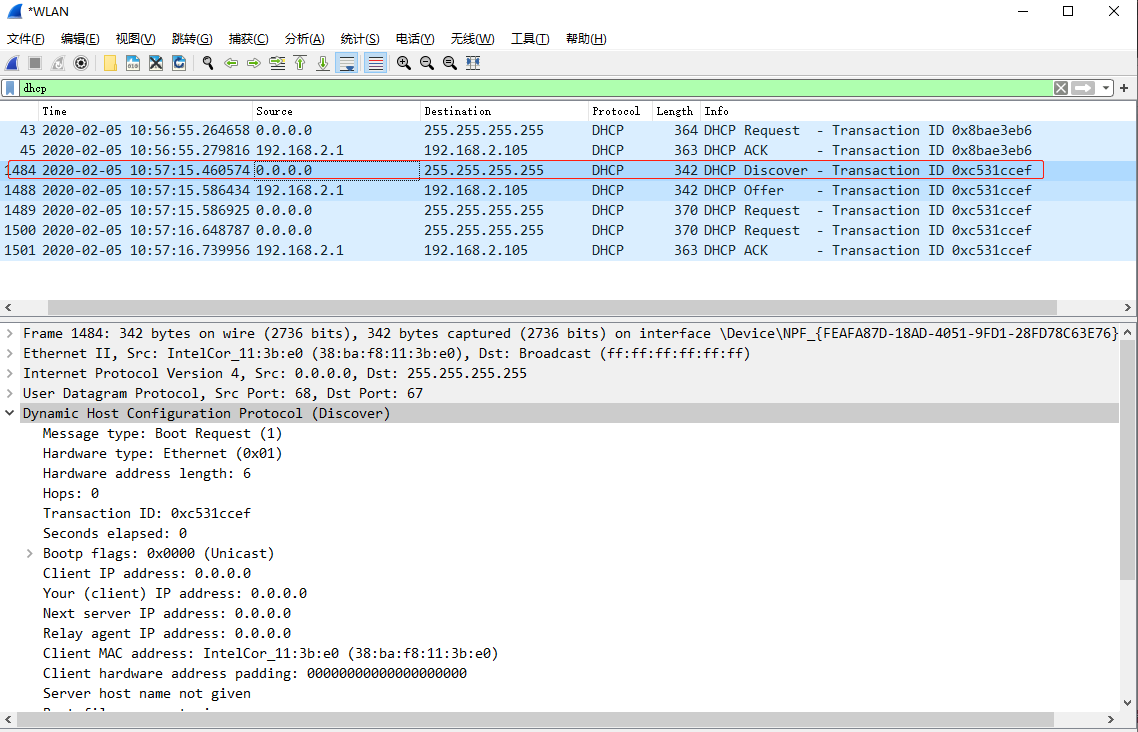Apply the display filter with the arrow button

[x=1082, y=88]
